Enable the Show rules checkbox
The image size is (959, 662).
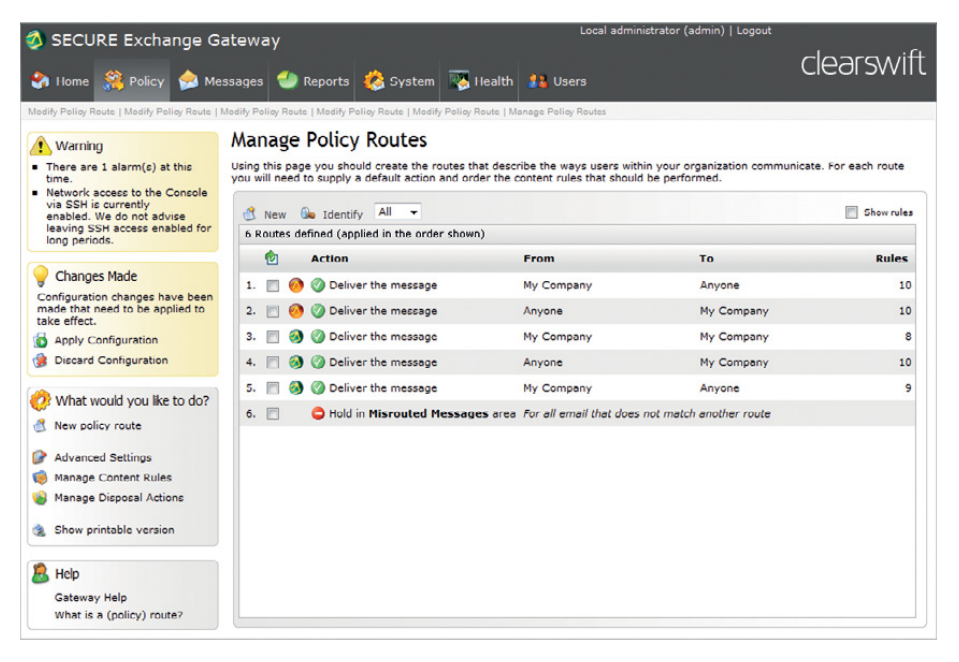(x=851, y=212)
